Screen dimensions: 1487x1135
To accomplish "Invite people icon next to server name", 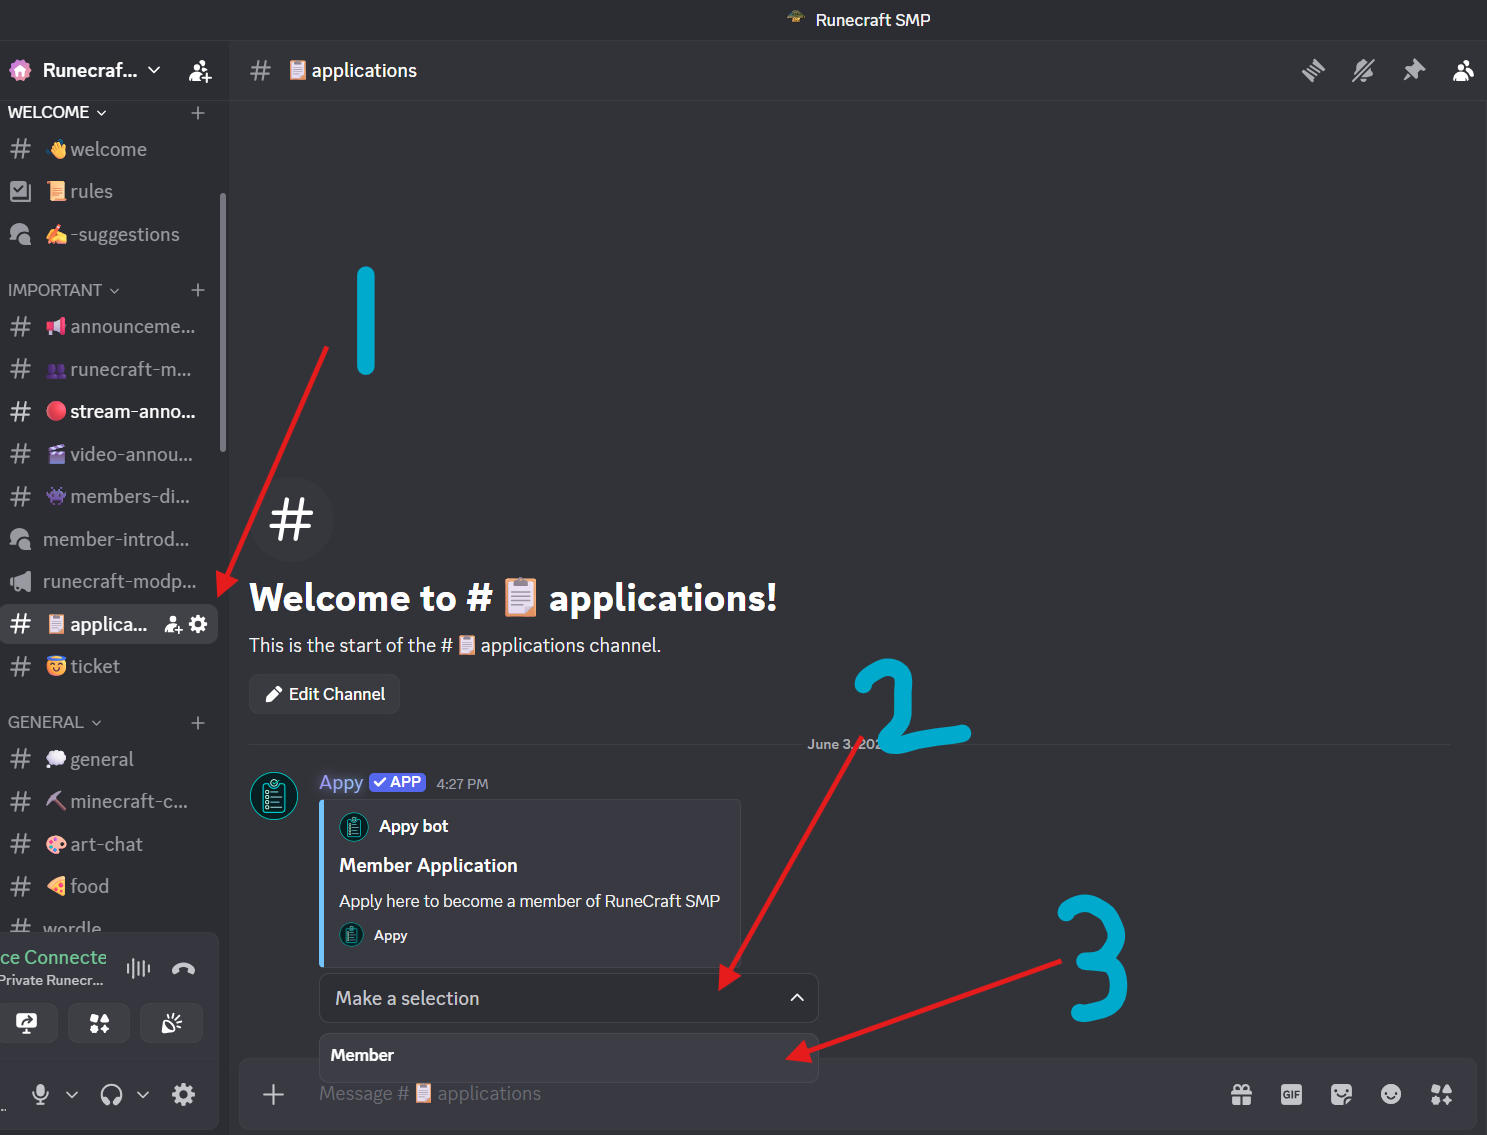I will click(200, 71).
